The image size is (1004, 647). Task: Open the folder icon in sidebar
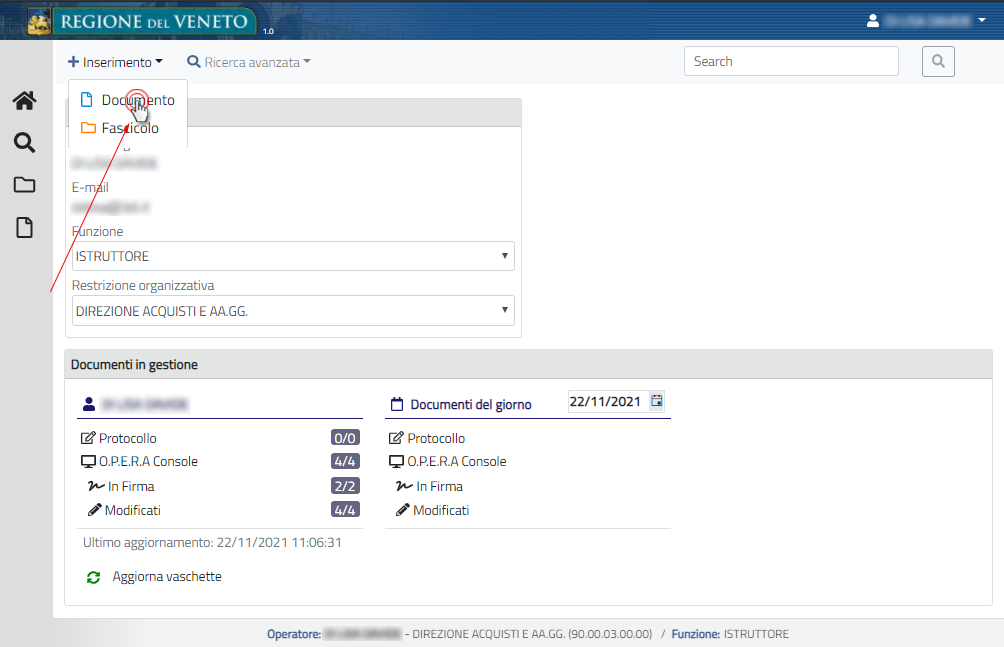pyautogui.click(x=24, y=185)
